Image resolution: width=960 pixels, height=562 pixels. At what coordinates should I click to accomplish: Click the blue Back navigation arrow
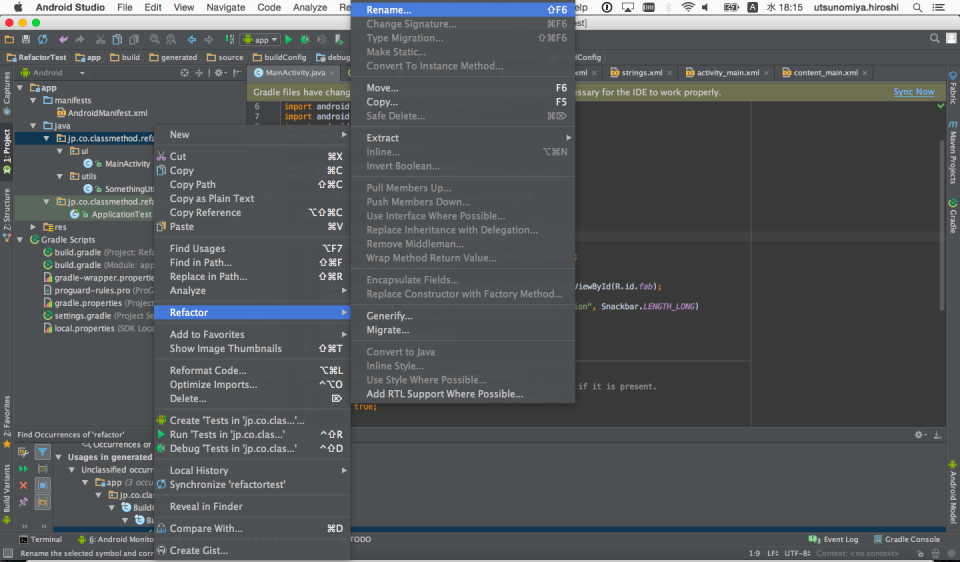pos(192,39)
